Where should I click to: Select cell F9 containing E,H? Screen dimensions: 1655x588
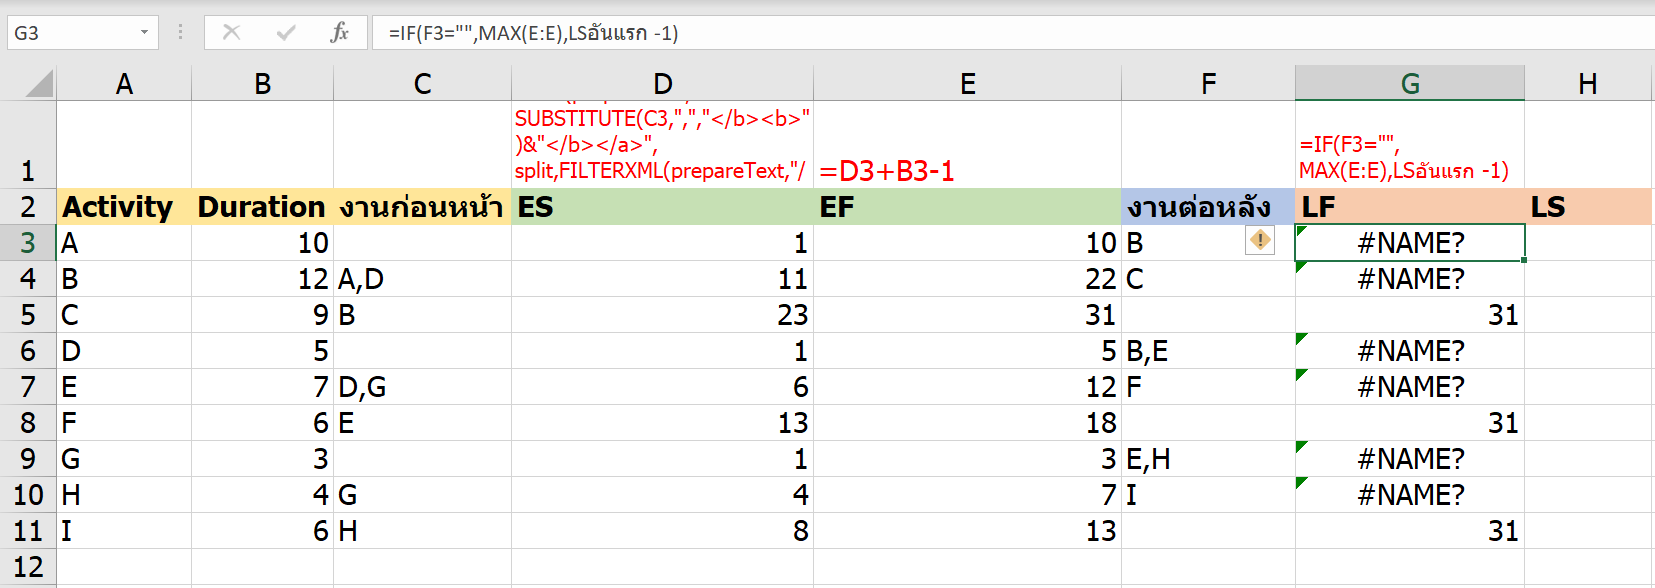click(1208, 459)
